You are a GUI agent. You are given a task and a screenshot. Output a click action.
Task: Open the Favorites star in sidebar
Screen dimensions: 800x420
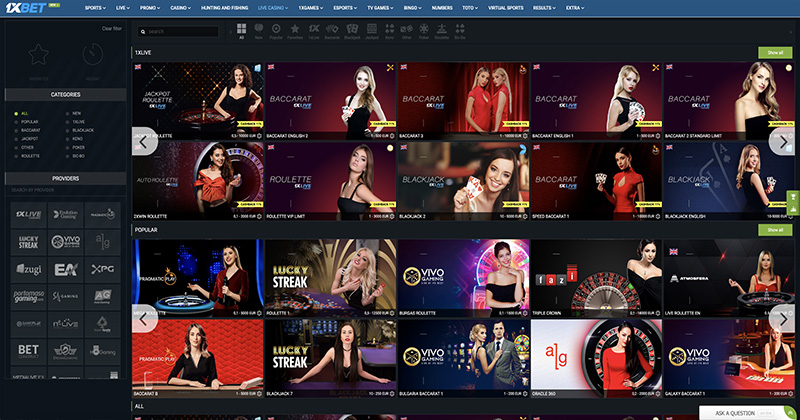(x=38, y=55)
